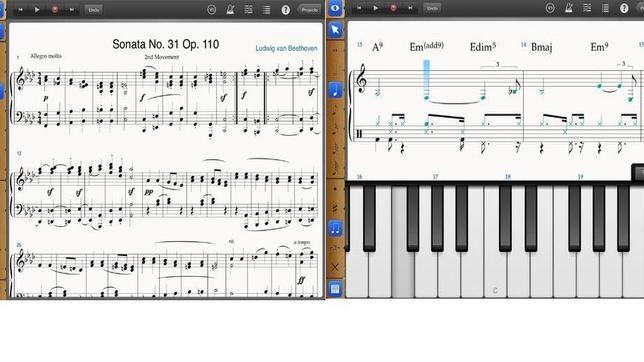Open the tempo settings in the right toolbar
The width and height of the screenshot is (644, 362).
tap(550, 8)
